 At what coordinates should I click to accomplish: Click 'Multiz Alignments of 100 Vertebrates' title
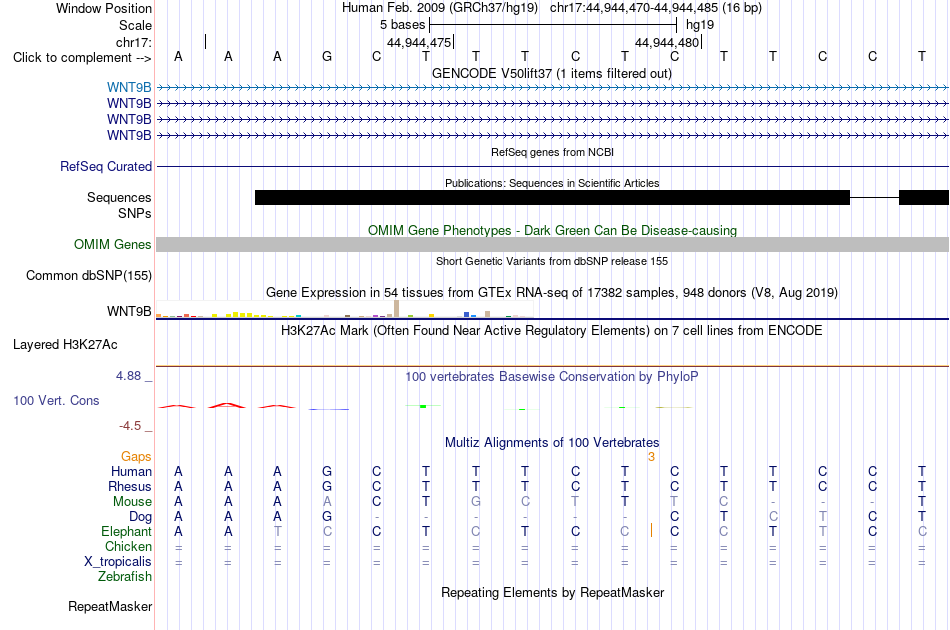552,443
